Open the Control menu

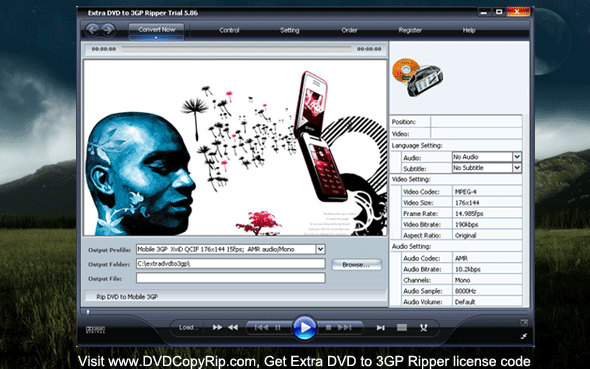(229, 30)
